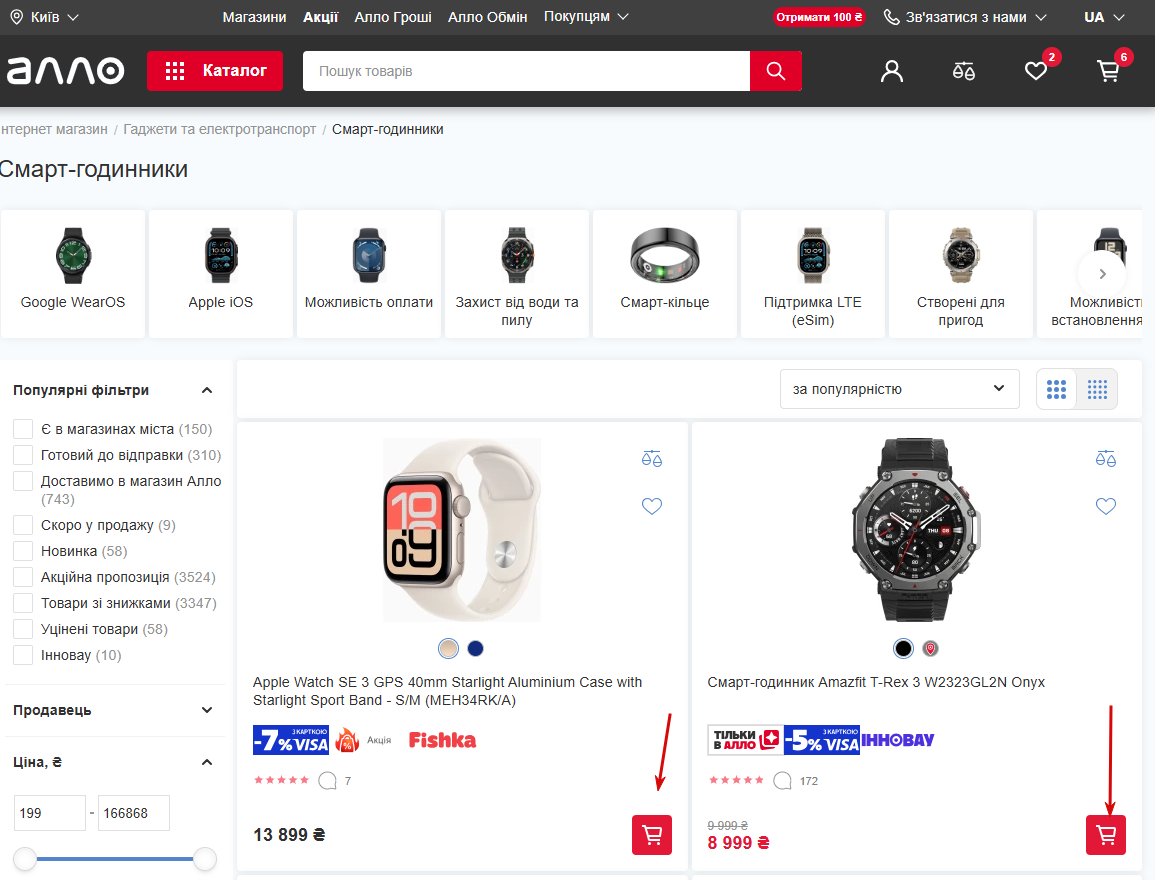Open Amazfit T-Rex 3 product title
Image resolution: width=1155 pixels, height=880 pixels.
click(876, 683)
